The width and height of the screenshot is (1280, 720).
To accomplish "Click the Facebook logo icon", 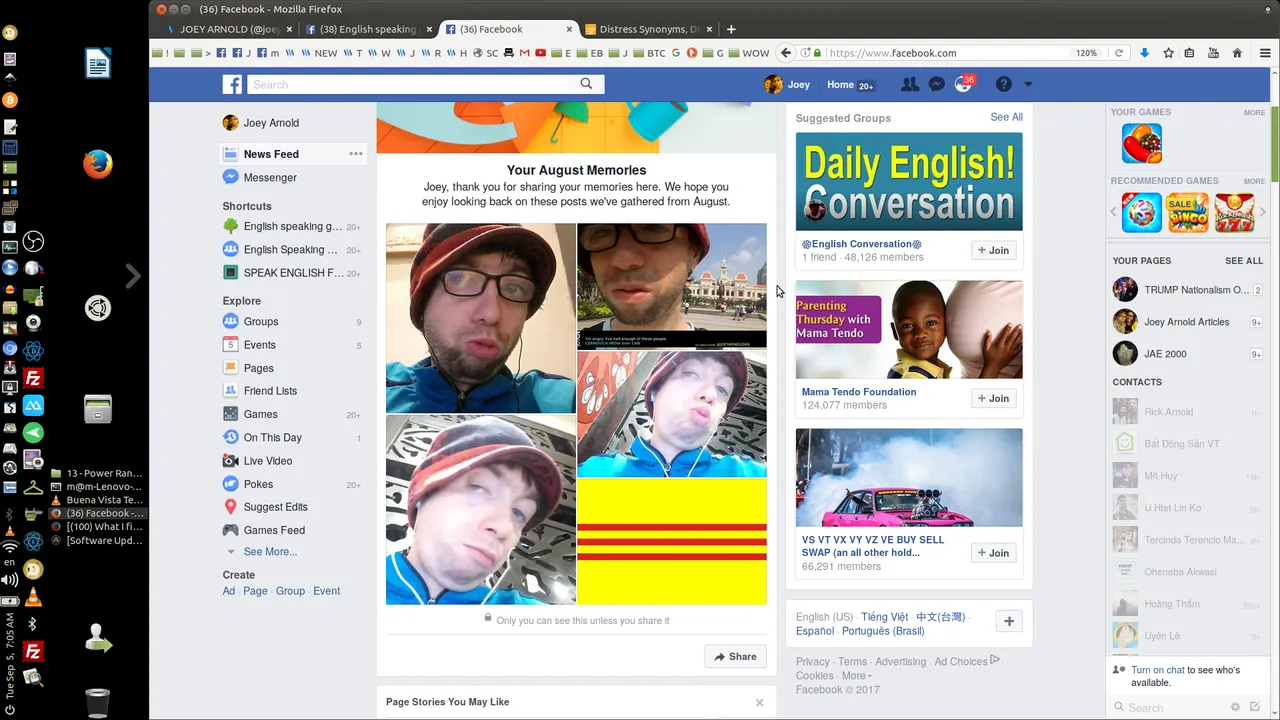I will coord(232,85).
